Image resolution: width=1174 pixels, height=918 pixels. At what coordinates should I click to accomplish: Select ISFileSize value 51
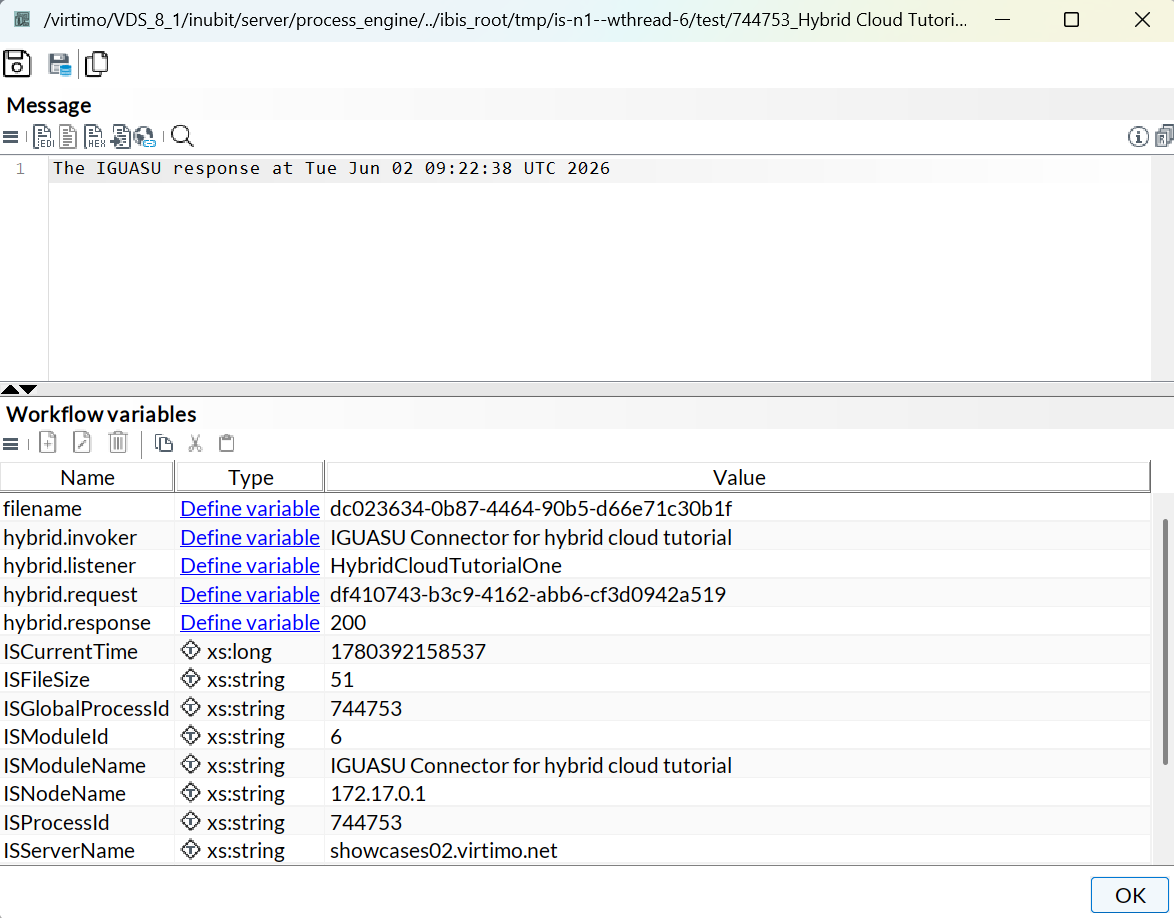coord(342,679)
